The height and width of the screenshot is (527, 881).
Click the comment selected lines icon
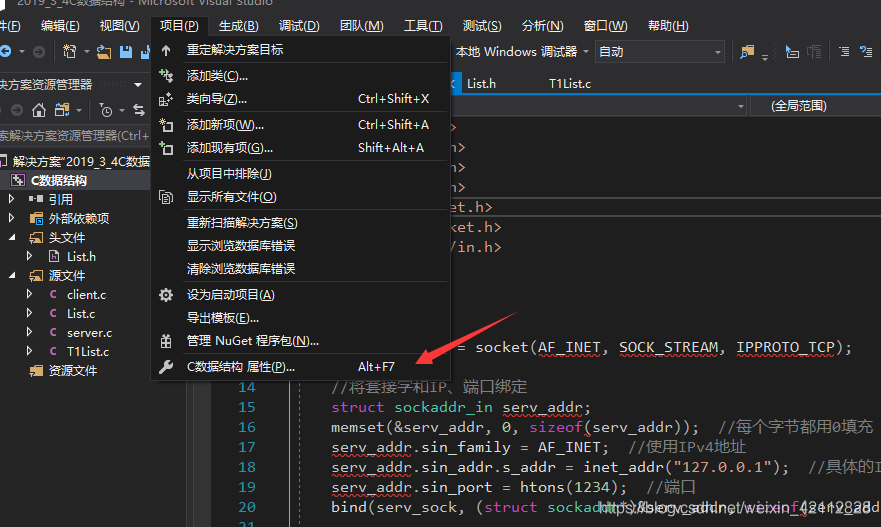click(844, 52)
